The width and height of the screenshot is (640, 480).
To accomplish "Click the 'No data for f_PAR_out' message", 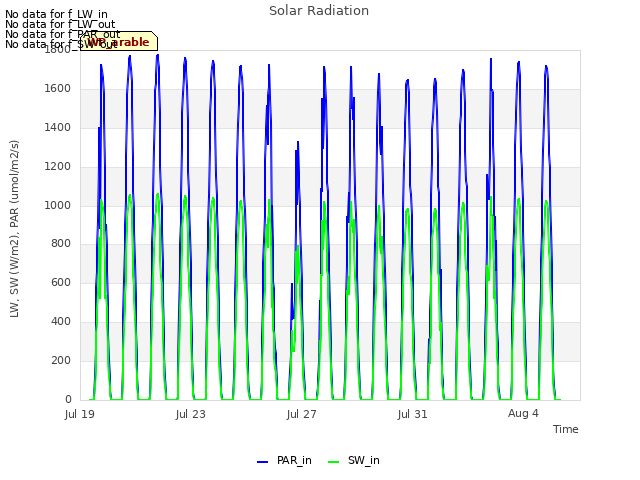I will point(62,34).
